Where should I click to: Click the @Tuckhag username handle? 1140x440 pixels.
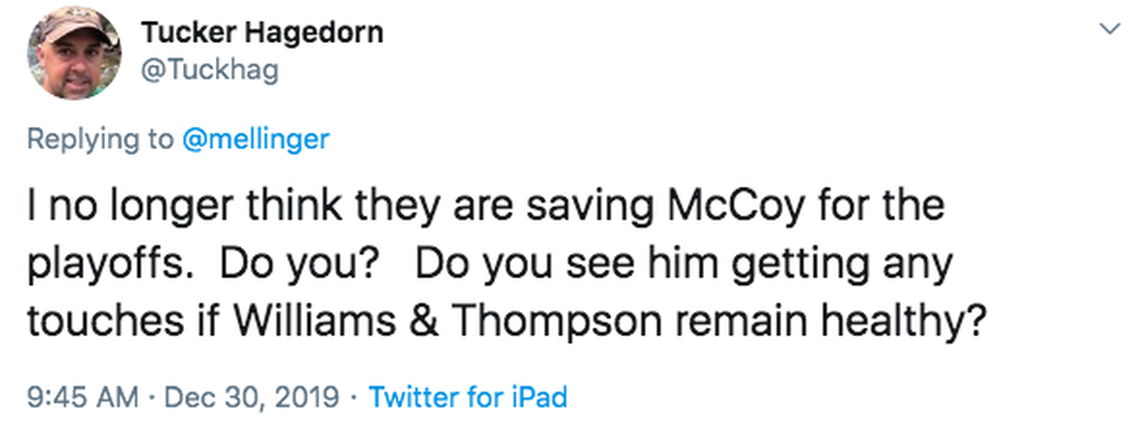tap(209, 70)
